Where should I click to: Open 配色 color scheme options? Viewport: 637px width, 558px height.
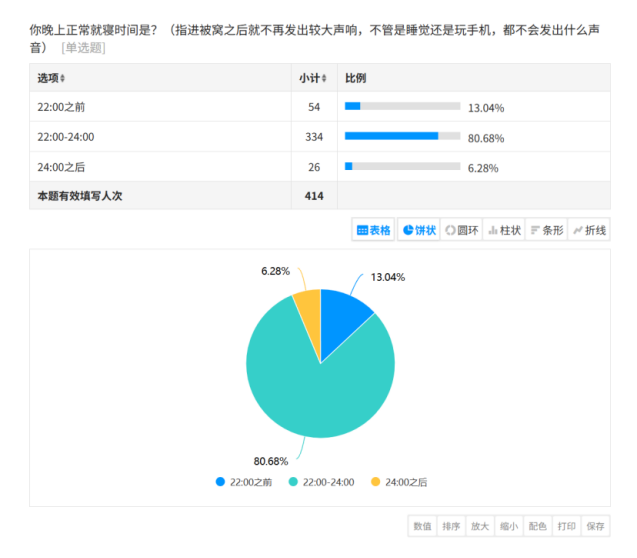point(538,526)
